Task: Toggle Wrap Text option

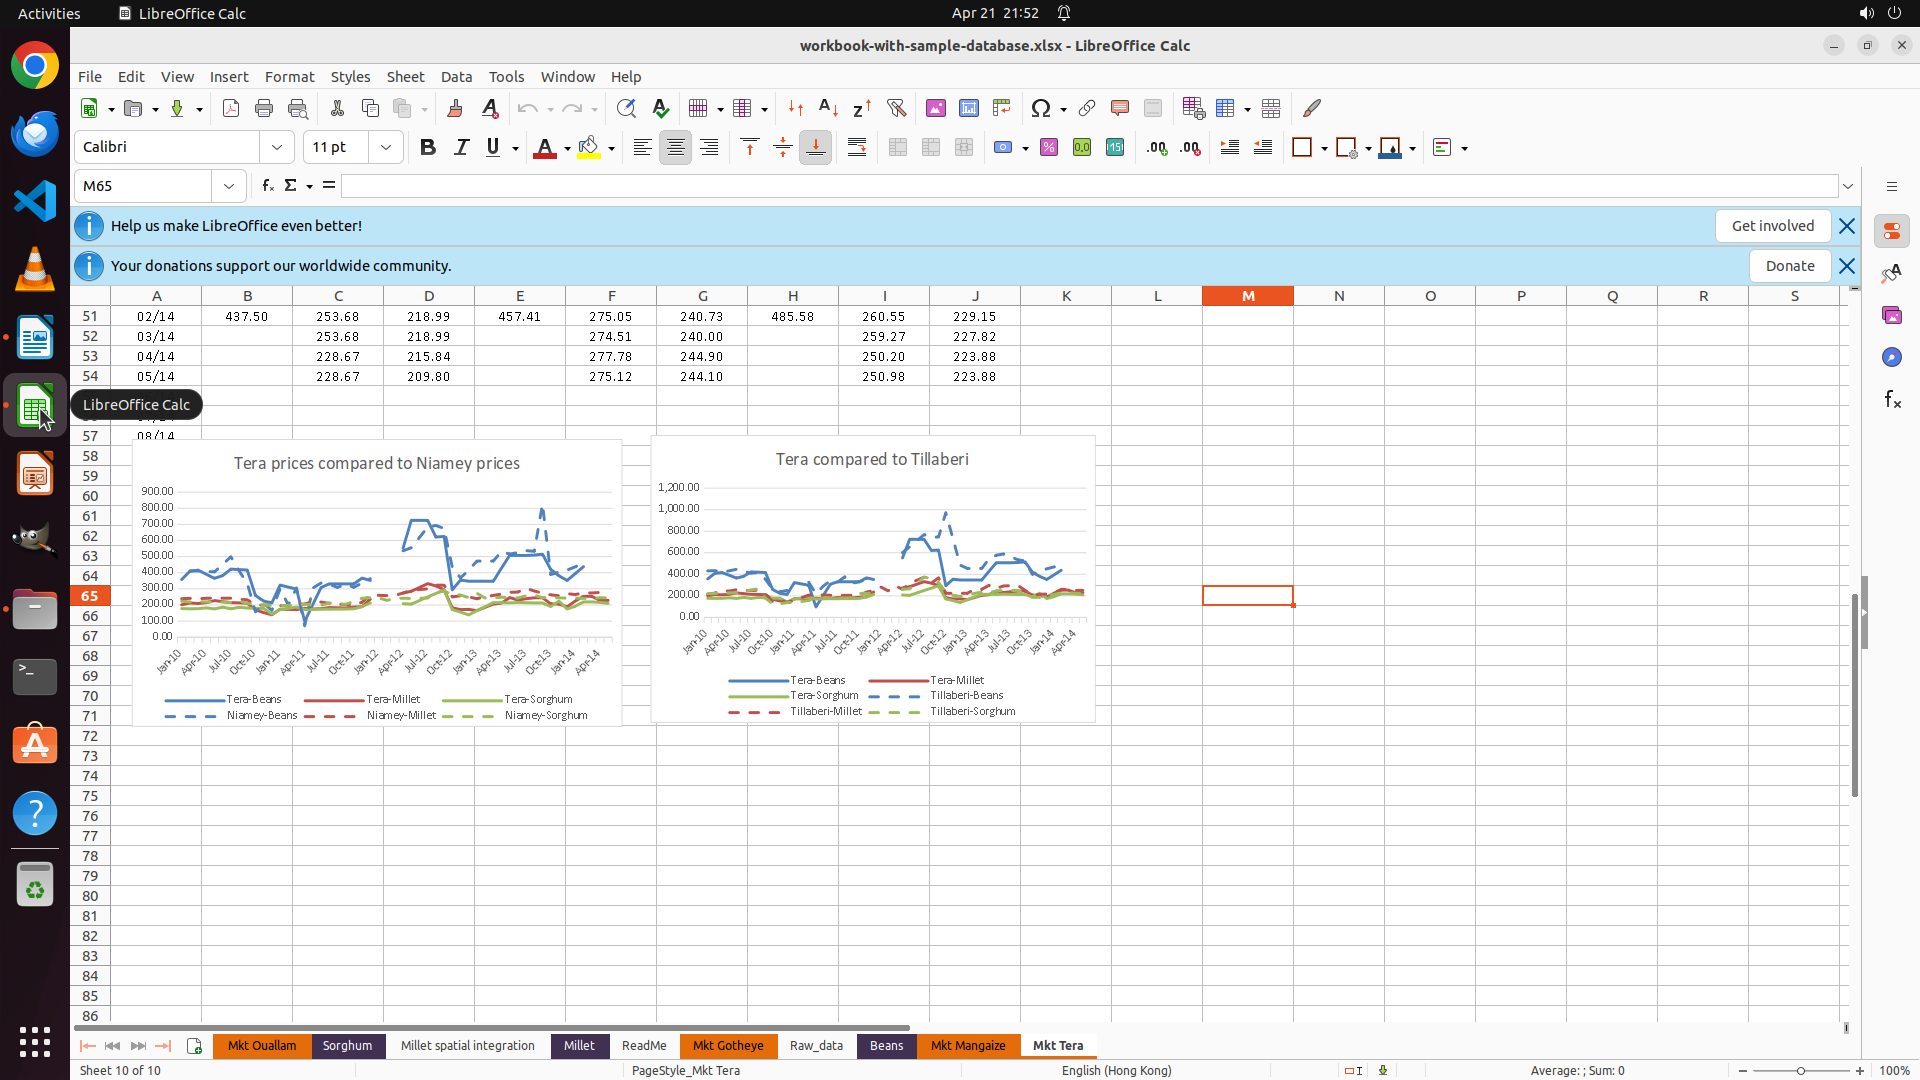Action: pyautogui.click(x=857, y=148)
